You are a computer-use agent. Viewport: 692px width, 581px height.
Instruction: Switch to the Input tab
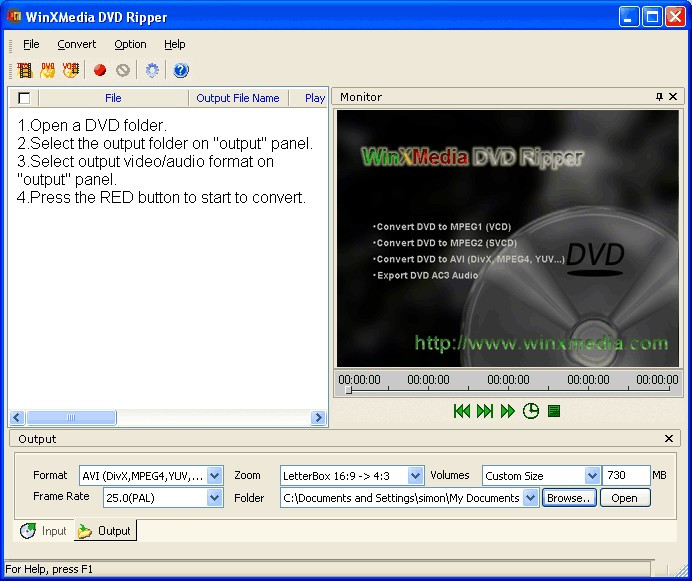pyautogui.click(x=43, y=531)
